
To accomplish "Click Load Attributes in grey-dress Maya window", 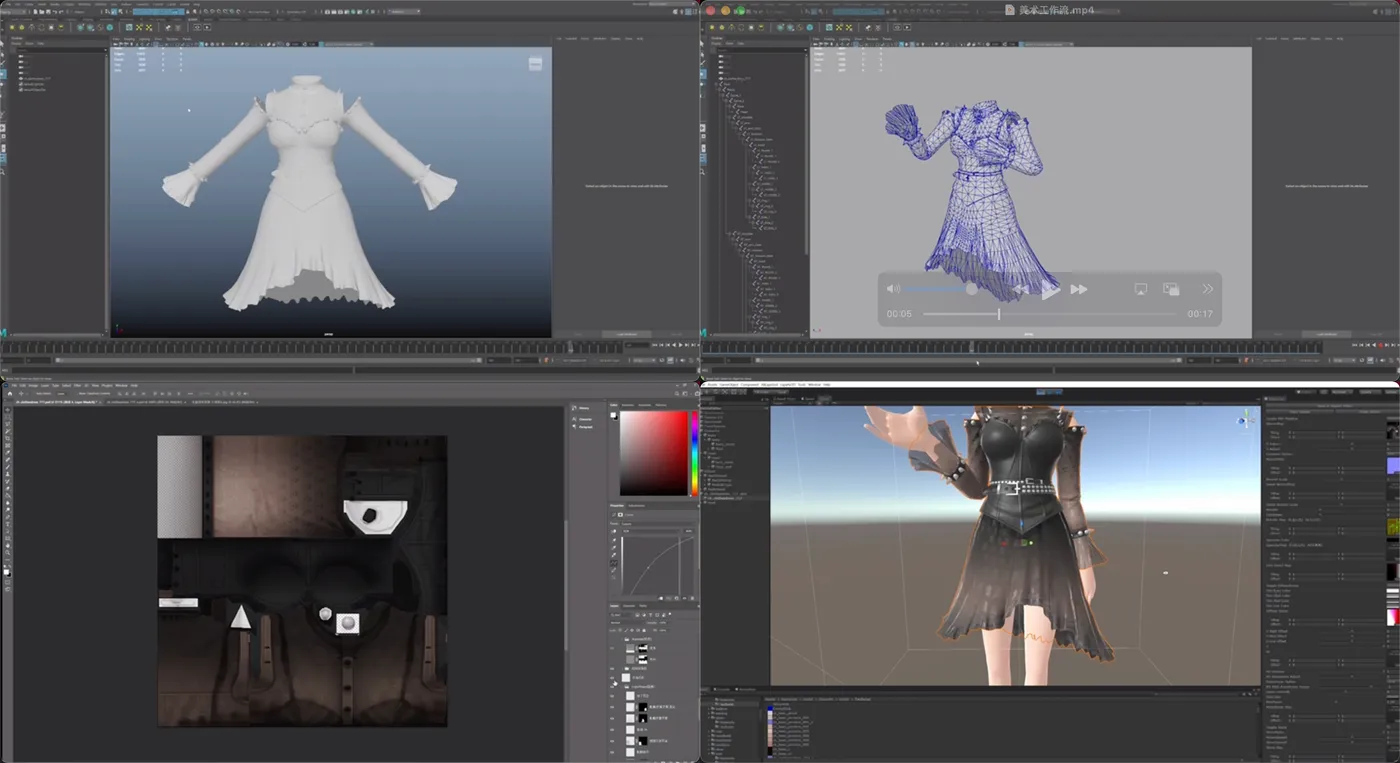I will click(x=626, y=334).
